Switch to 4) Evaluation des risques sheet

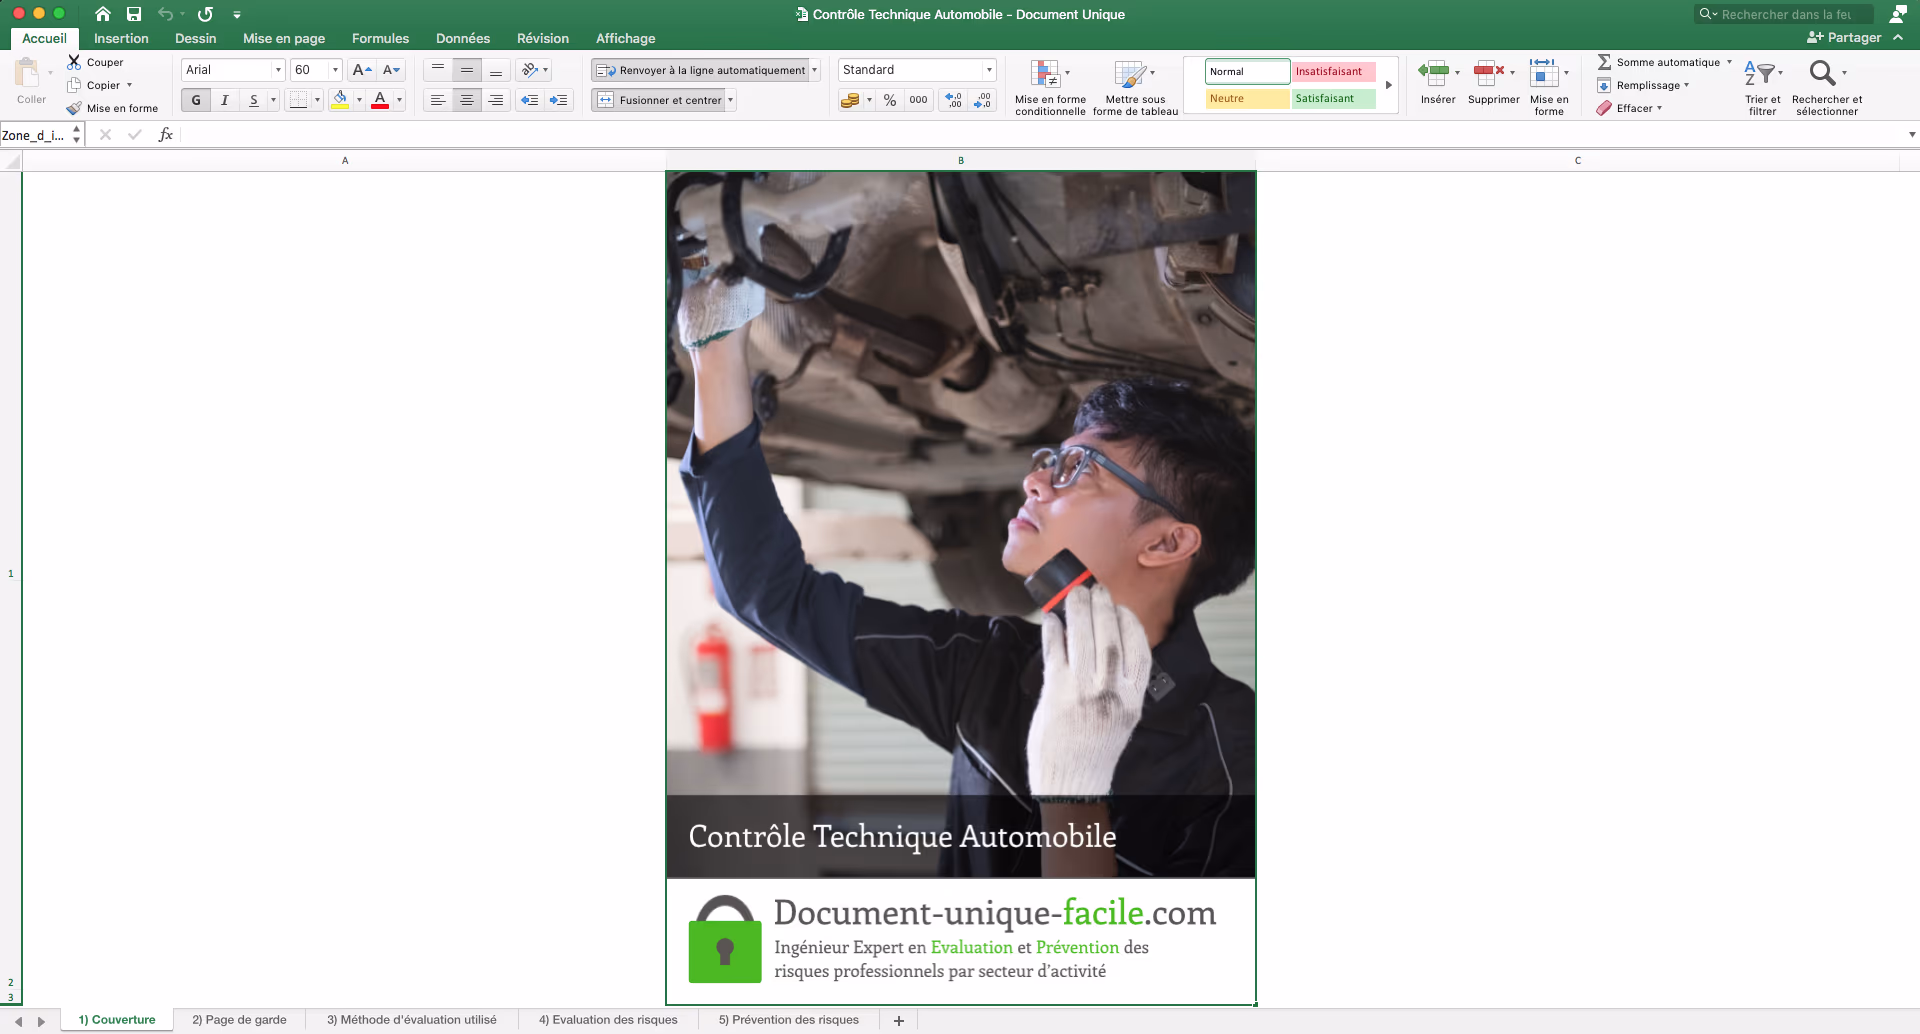[608, 1020]
